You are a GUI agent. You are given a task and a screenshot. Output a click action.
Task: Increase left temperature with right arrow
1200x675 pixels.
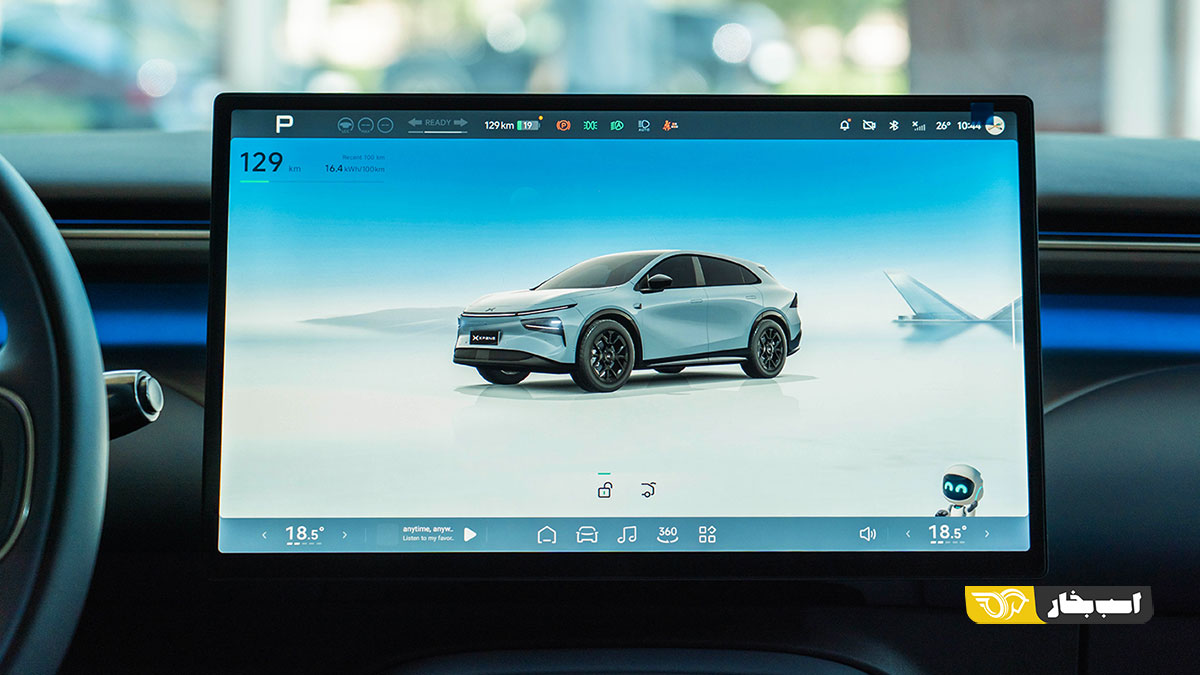(345, 535)
